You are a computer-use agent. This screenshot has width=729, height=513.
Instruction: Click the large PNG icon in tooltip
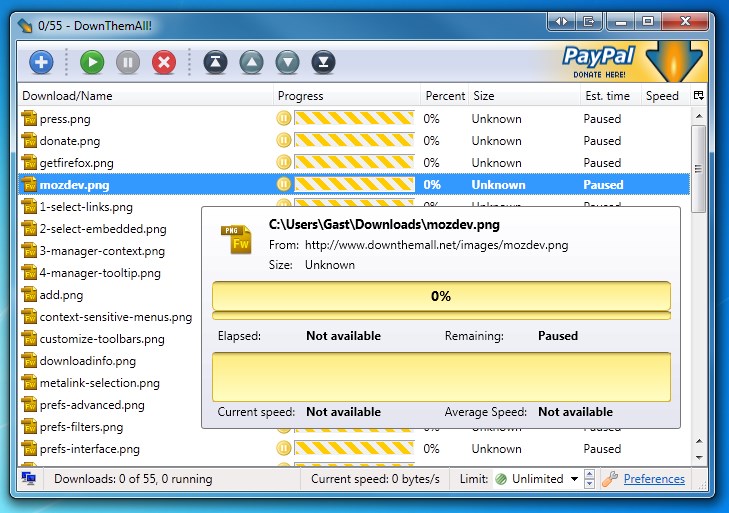point(236,240)
